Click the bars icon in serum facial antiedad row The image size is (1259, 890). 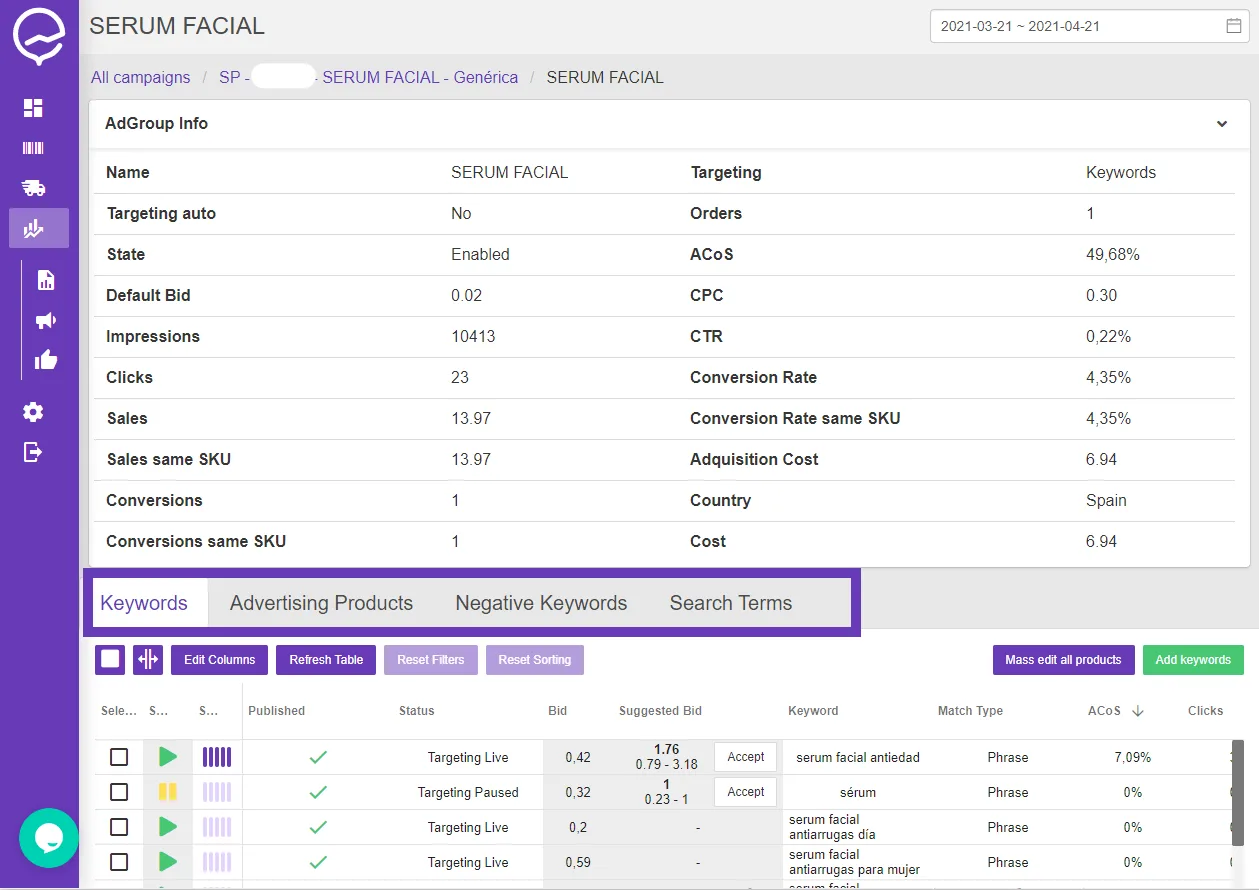217,757
